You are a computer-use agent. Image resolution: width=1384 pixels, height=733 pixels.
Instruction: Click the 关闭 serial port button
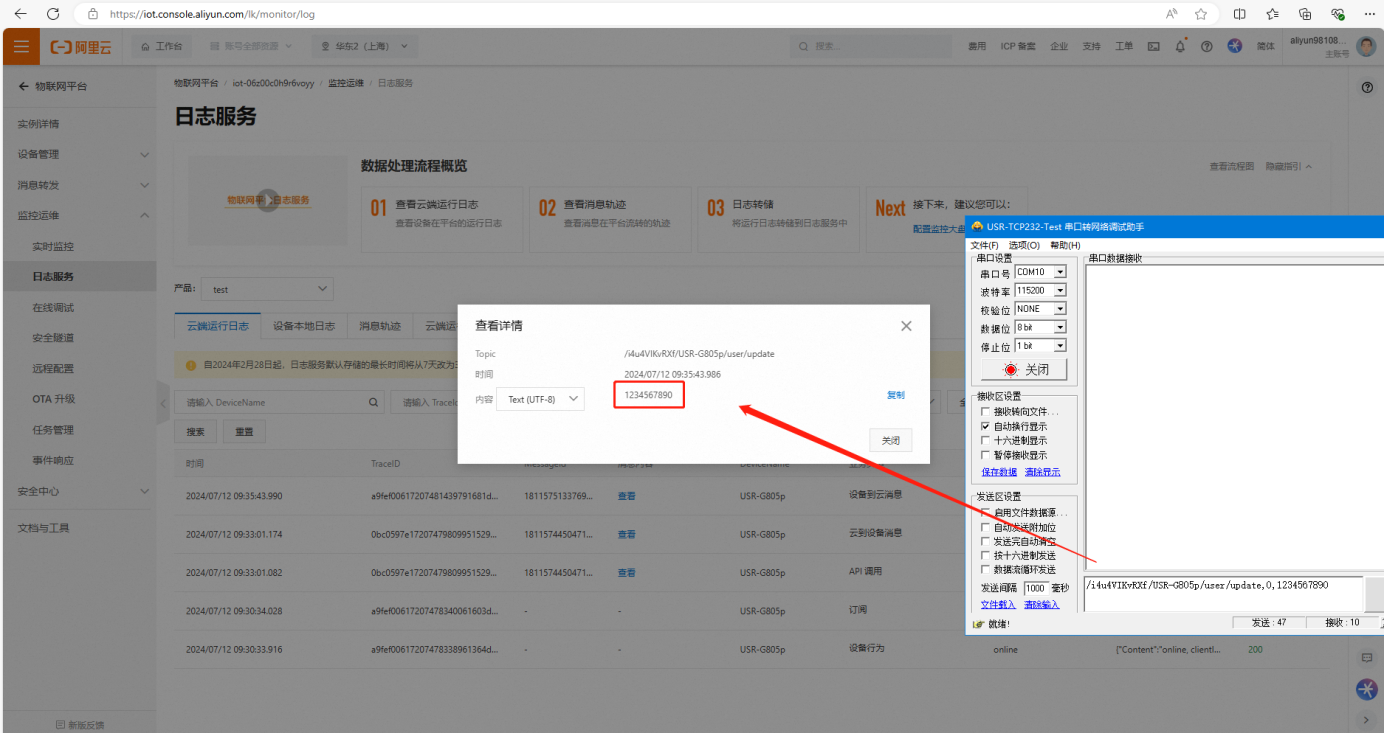1024,370
